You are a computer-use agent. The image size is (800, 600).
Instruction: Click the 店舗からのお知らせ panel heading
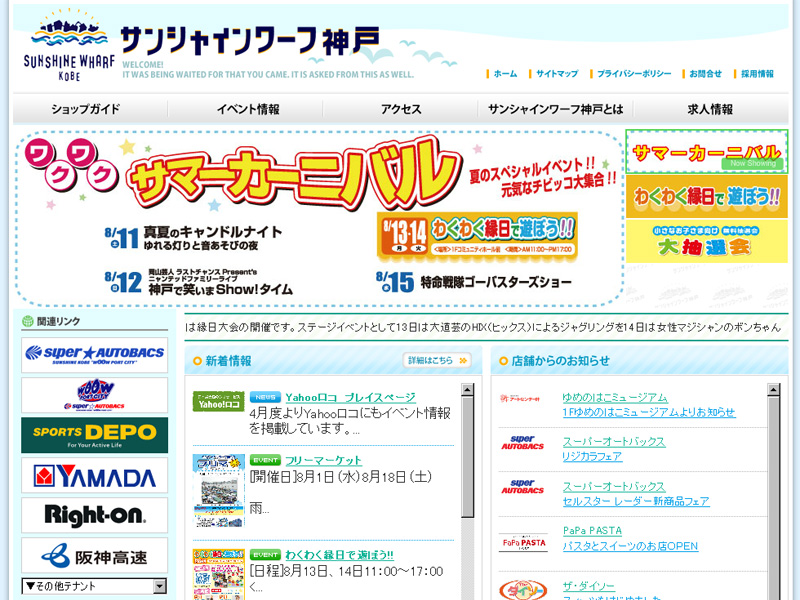click(561, 361)
